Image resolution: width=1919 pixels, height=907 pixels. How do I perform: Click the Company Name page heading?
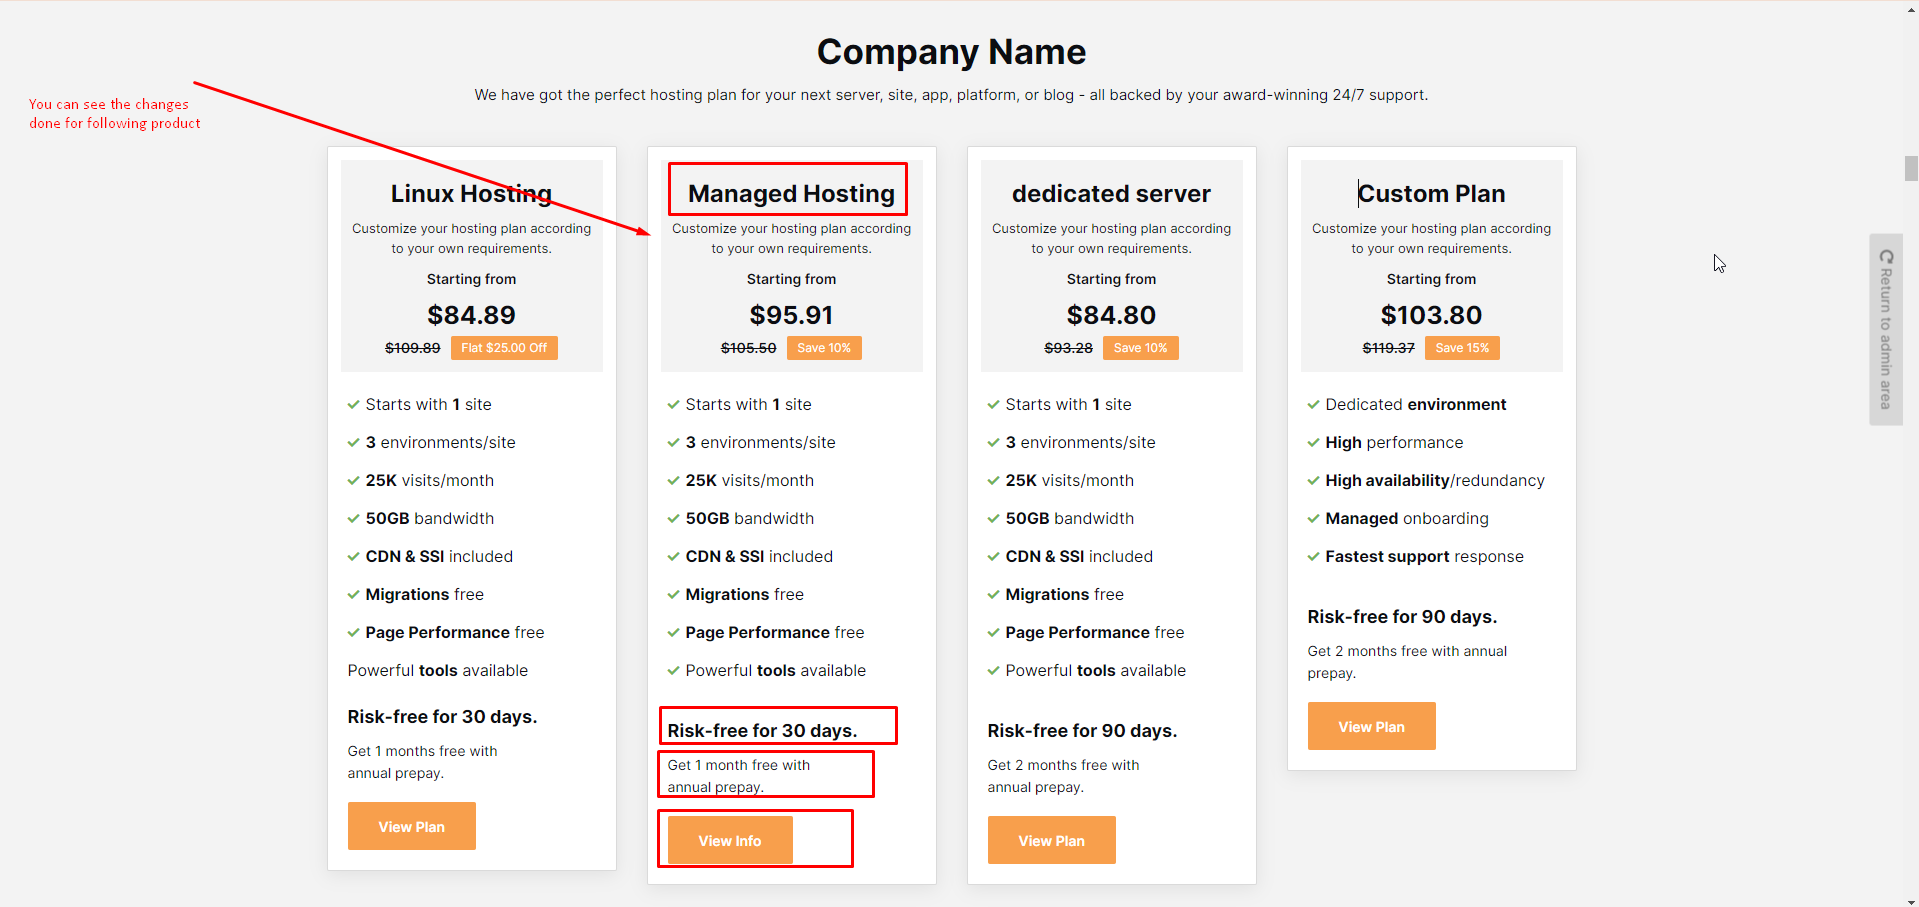[x=950, y=52]
